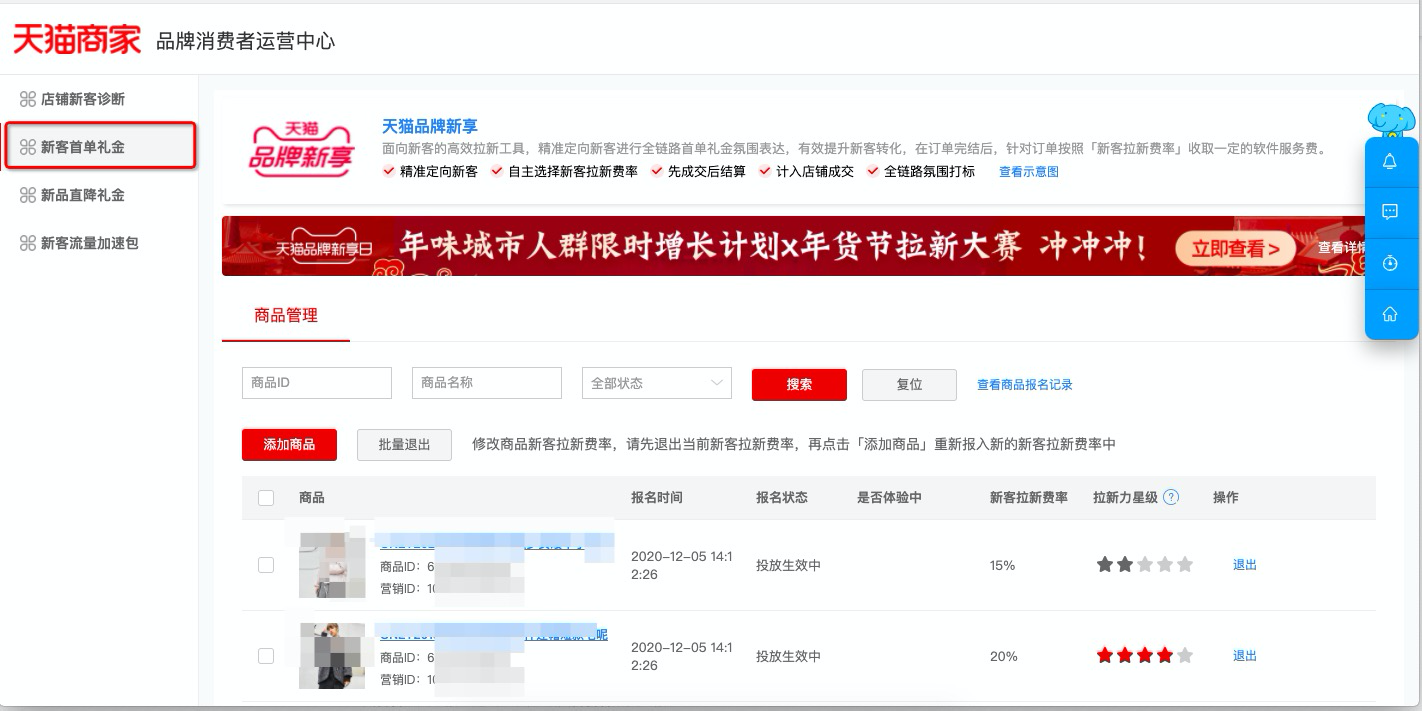Open the 查看示意图 link
Image resolution: width=1422 pixels, height=711 pixels.
point(1028,172)
